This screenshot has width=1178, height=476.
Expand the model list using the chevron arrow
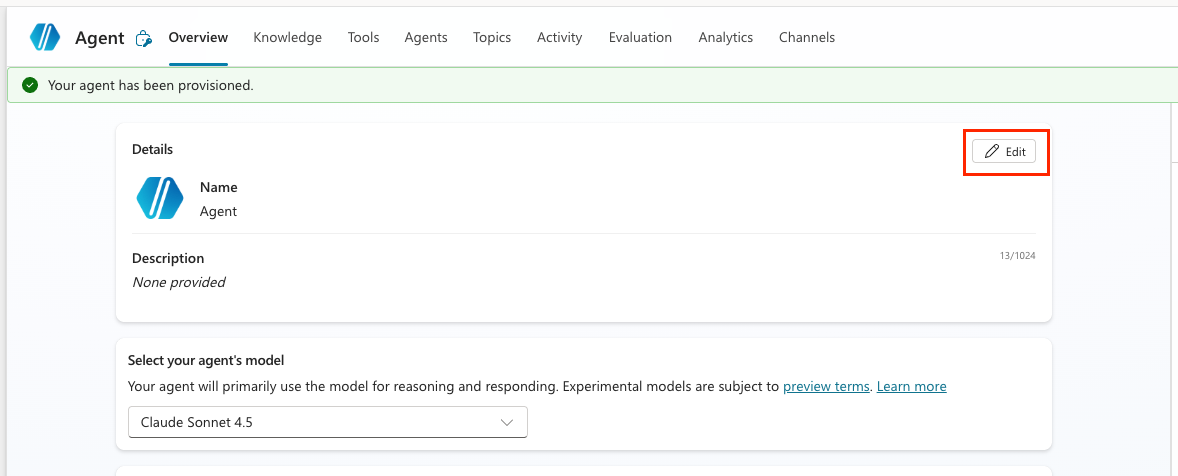pyautogui.click(x=507, y=423)
